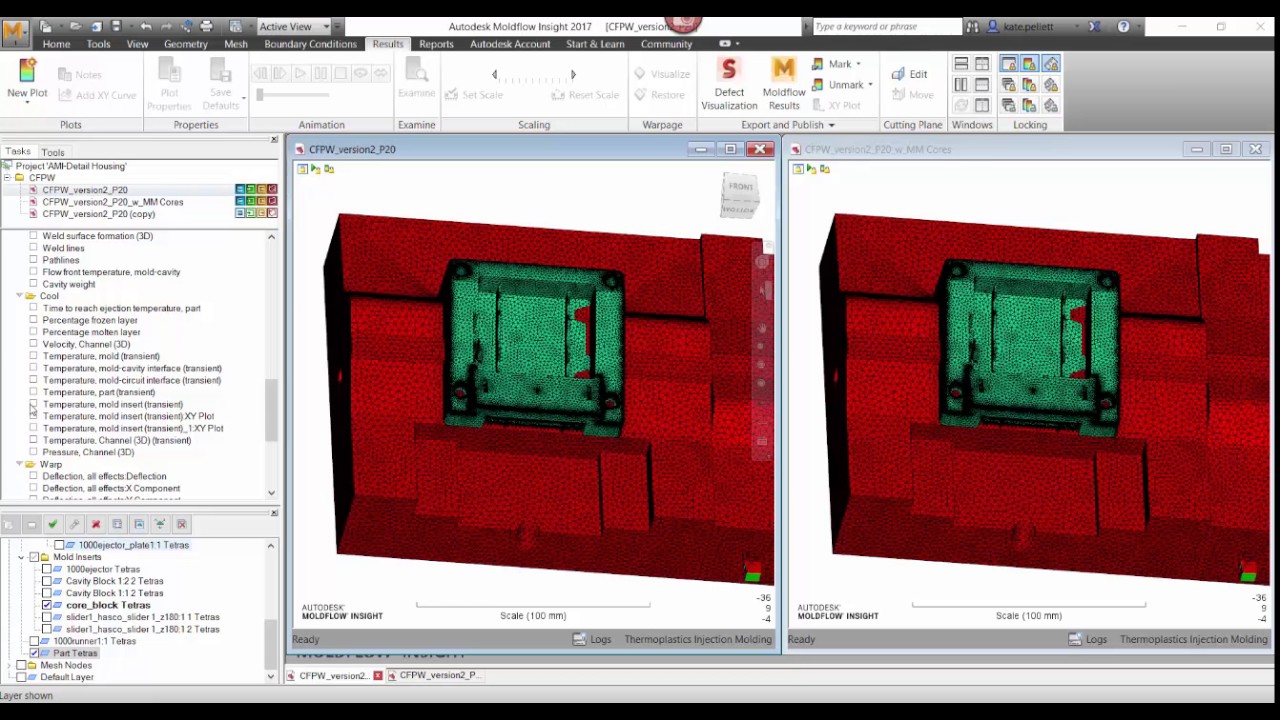Expand the Mesh Nodes layer group
Image resolution: width=1280 pixels, height=720 pixels.
10,665
